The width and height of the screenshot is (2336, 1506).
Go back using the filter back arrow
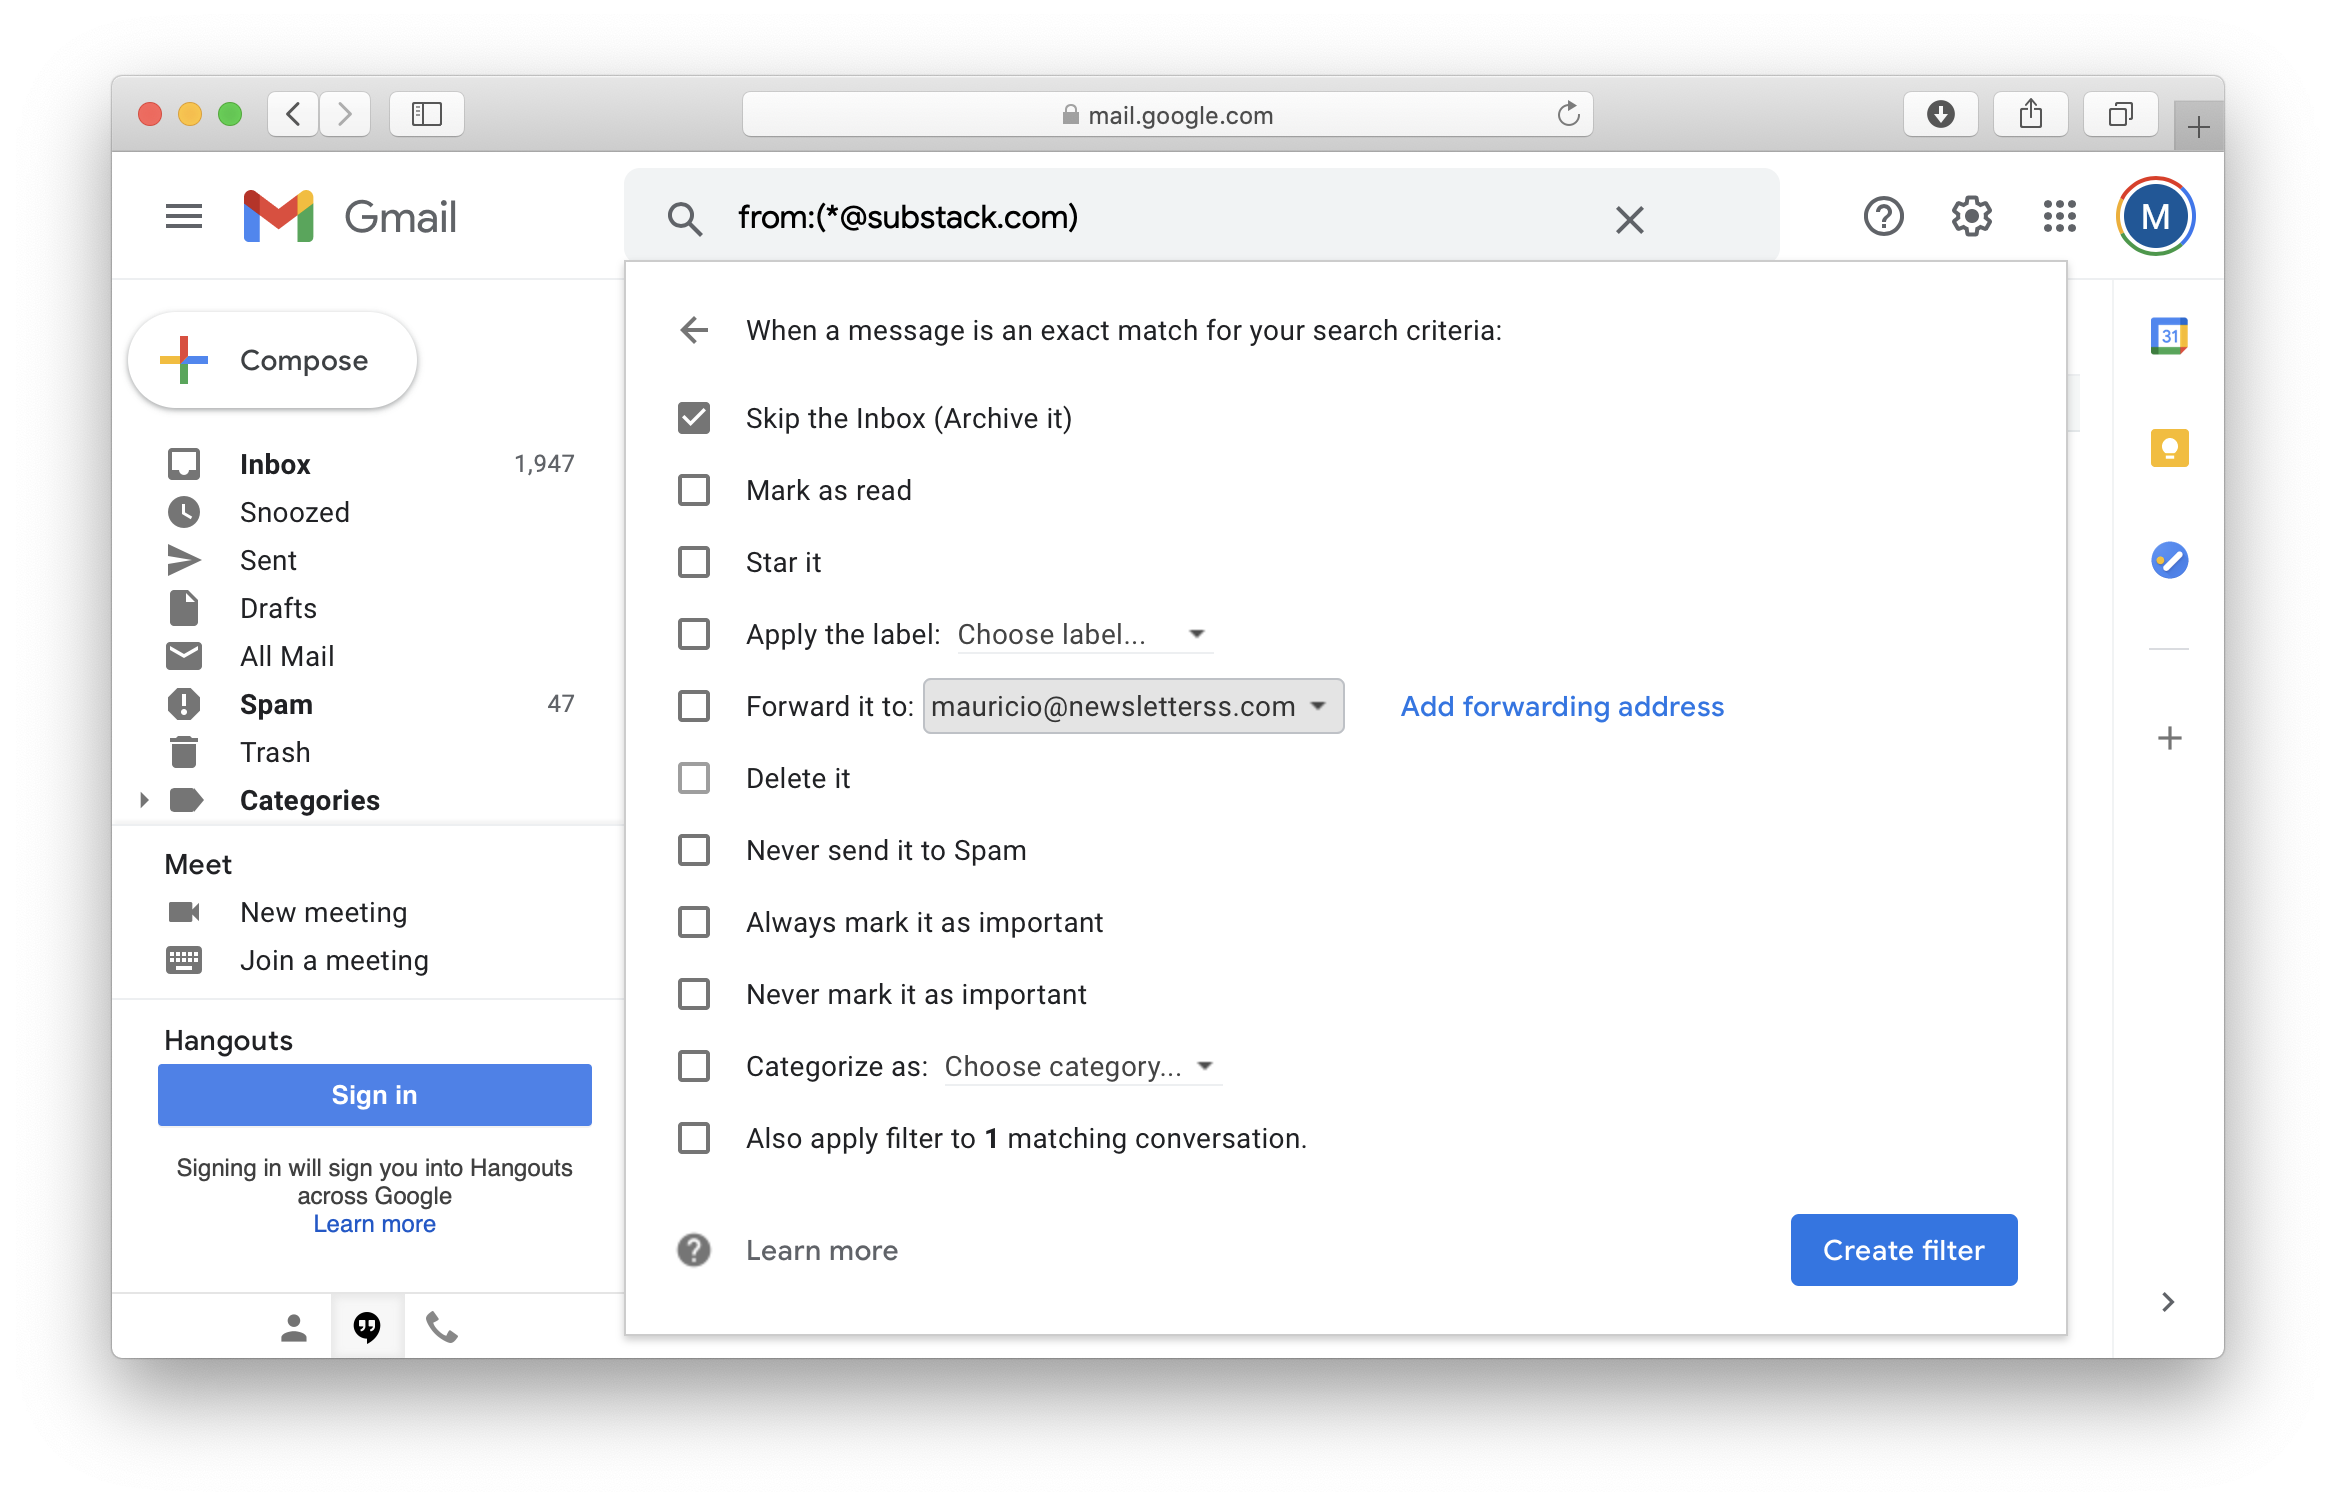694,330
